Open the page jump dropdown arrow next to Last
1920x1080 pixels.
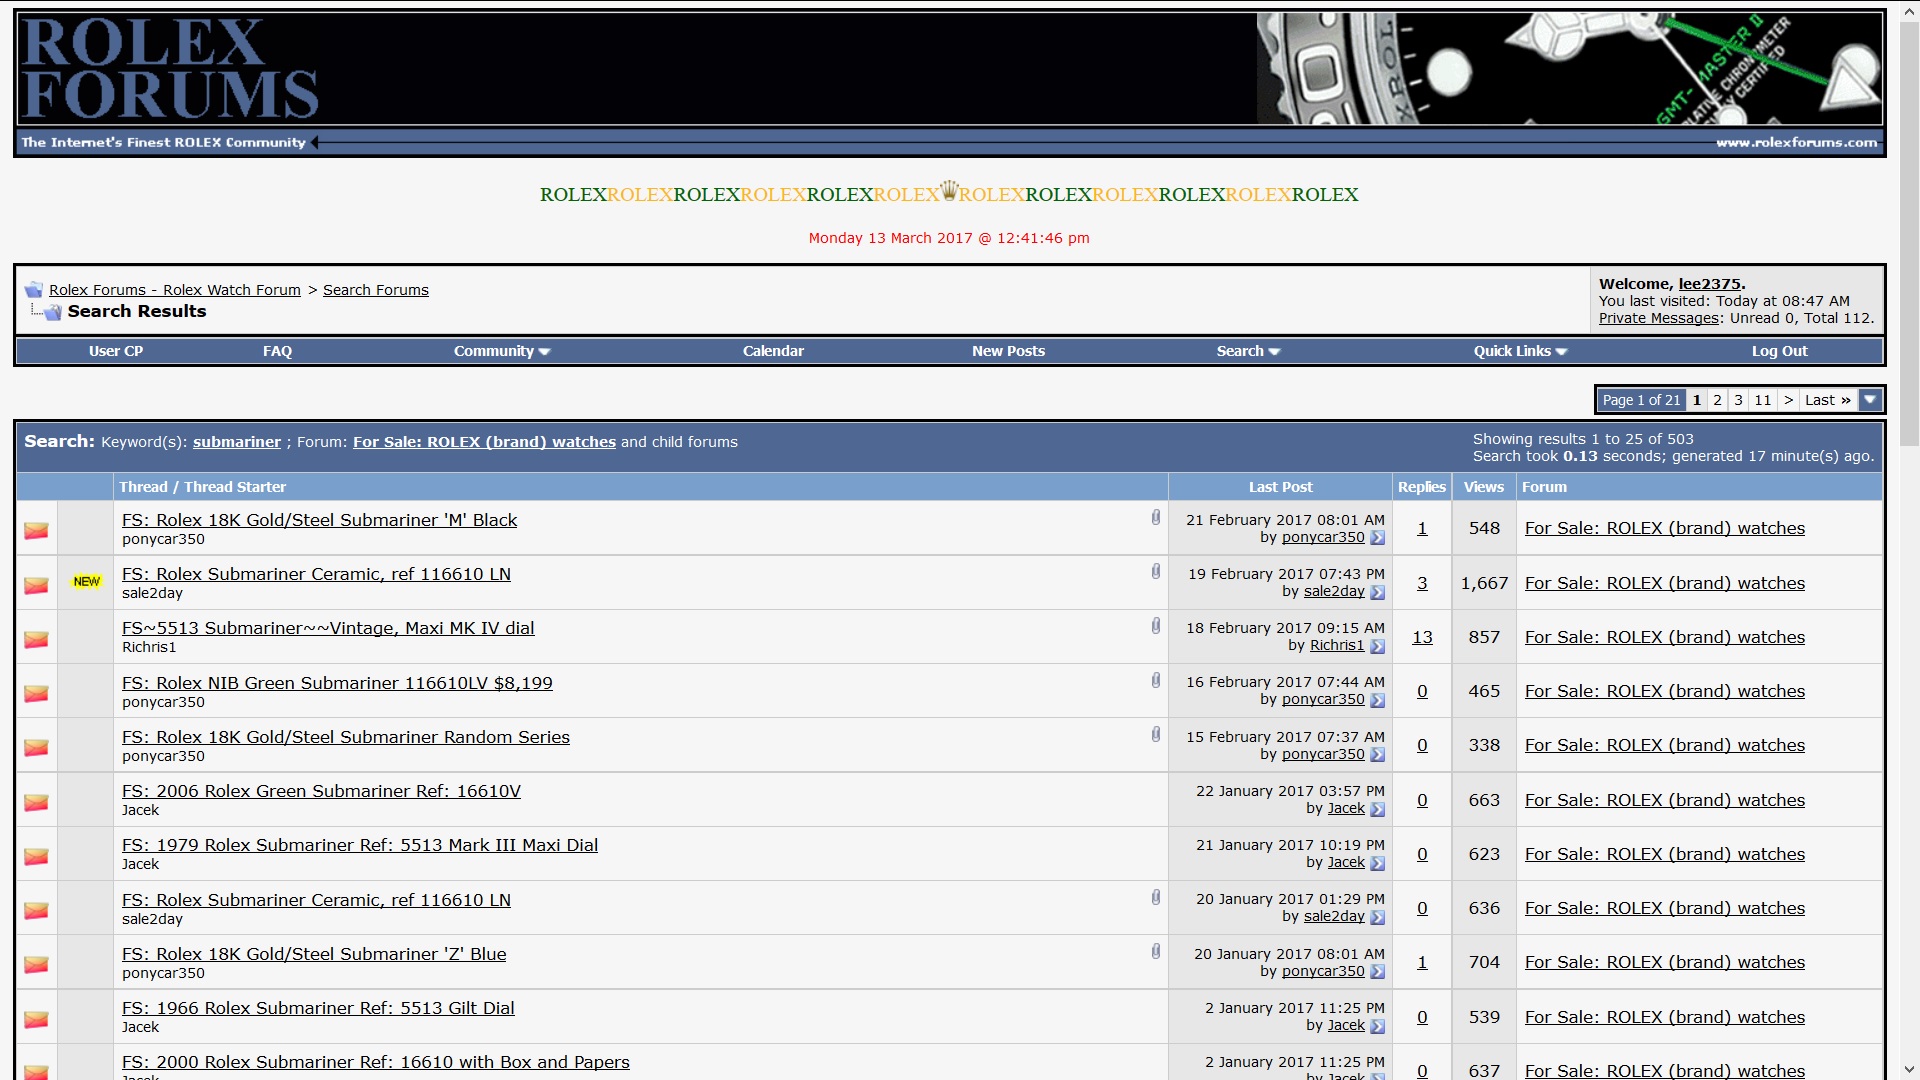tap(1870, 400)
